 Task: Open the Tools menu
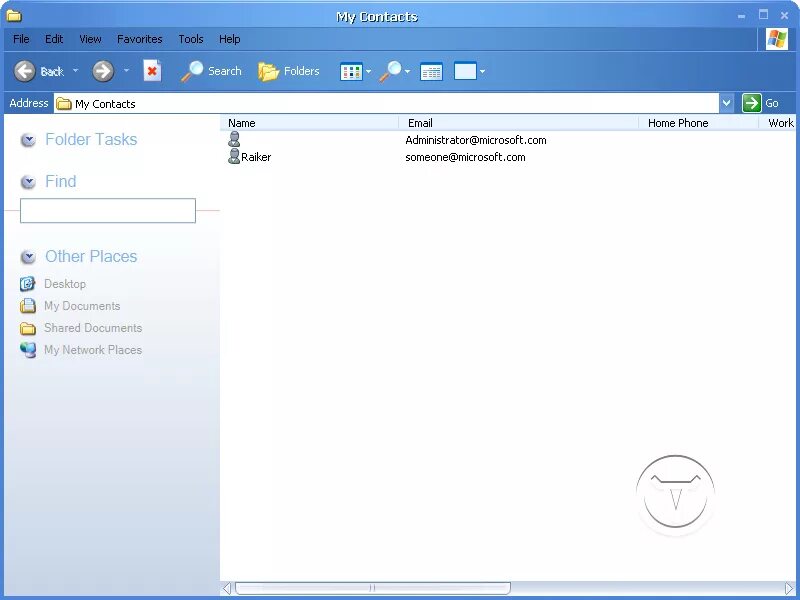click(191, 39)
